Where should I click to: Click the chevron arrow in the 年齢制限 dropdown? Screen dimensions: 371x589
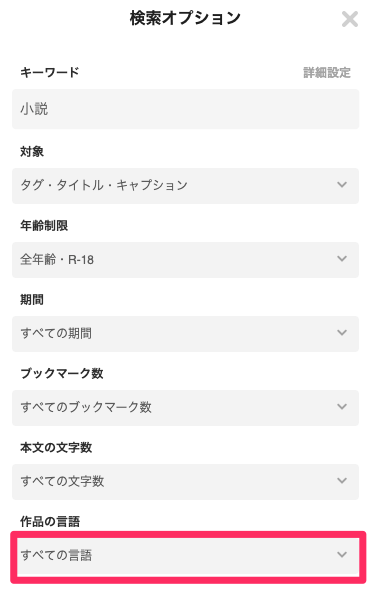pos(342,258)
